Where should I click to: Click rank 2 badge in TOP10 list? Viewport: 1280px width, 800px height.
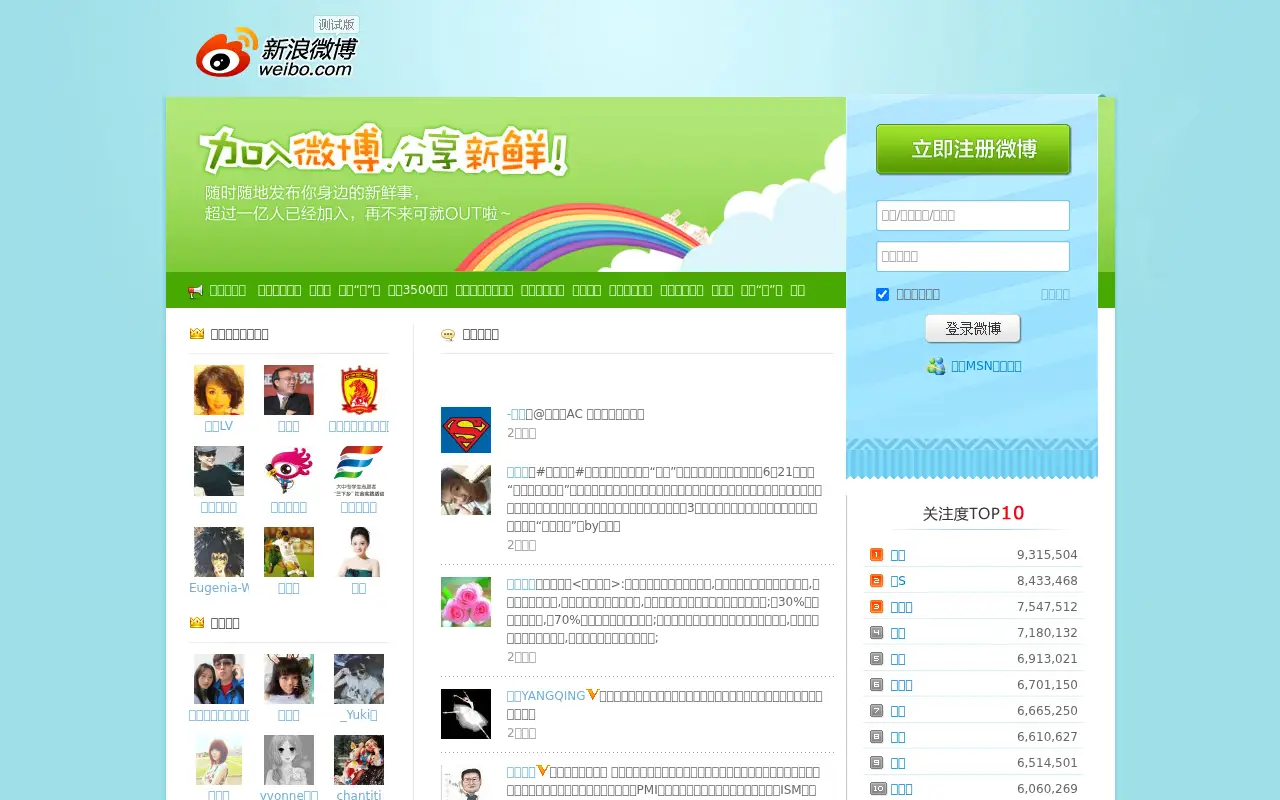pyautogui.click(x=876, y=581)
